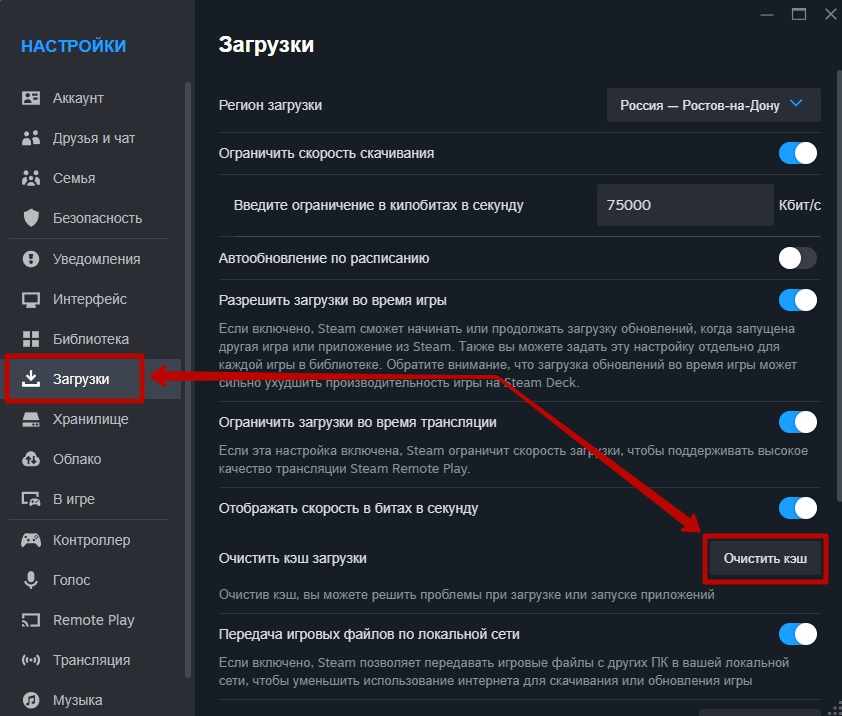842x716 pixels.
Task: Click the In-game overlay icon
Action: click(31, 500)
